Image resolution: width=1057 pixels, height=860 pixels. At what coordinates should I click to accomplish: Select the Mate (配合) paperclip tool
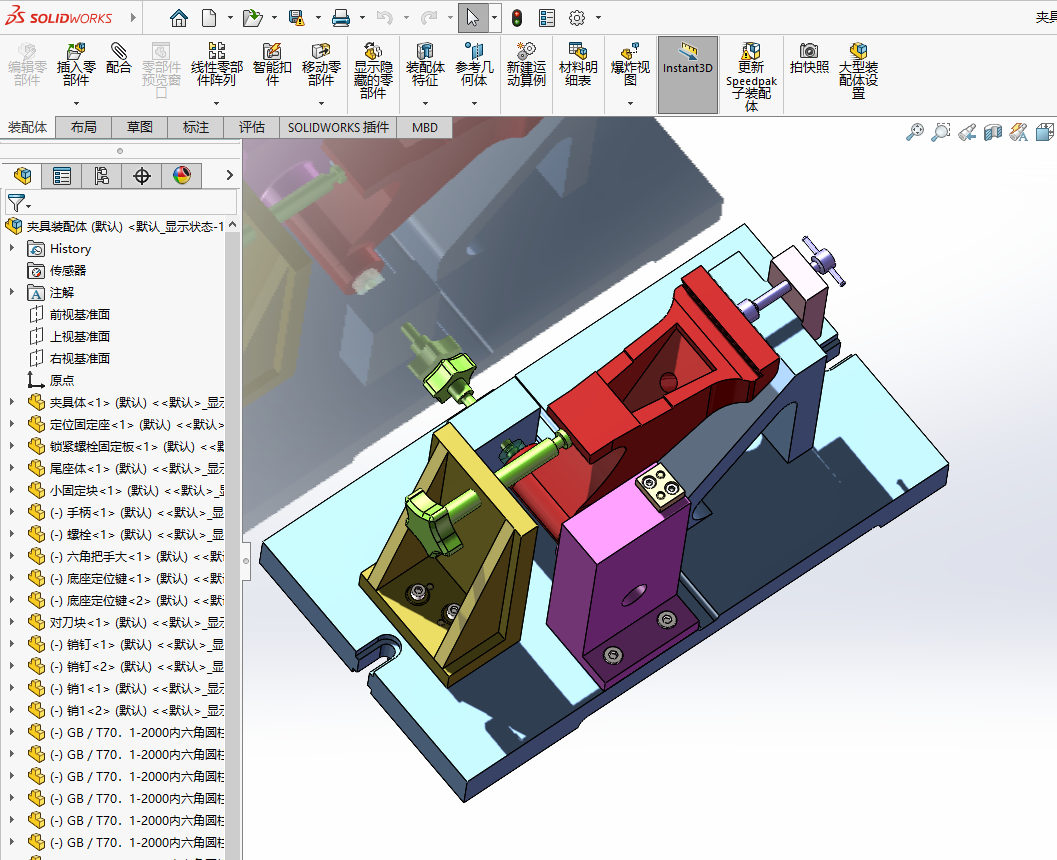click(119, 59)
